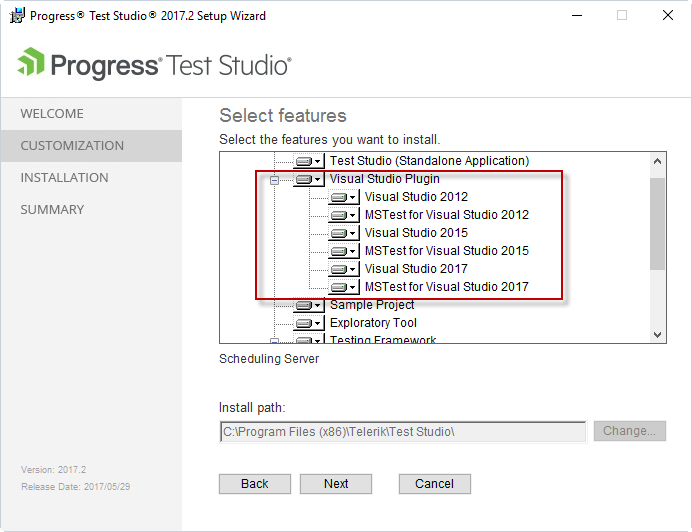692x532 pixels.
Task: Select the Visual Studio 2015 feature text
Action: tap(416, 233)
